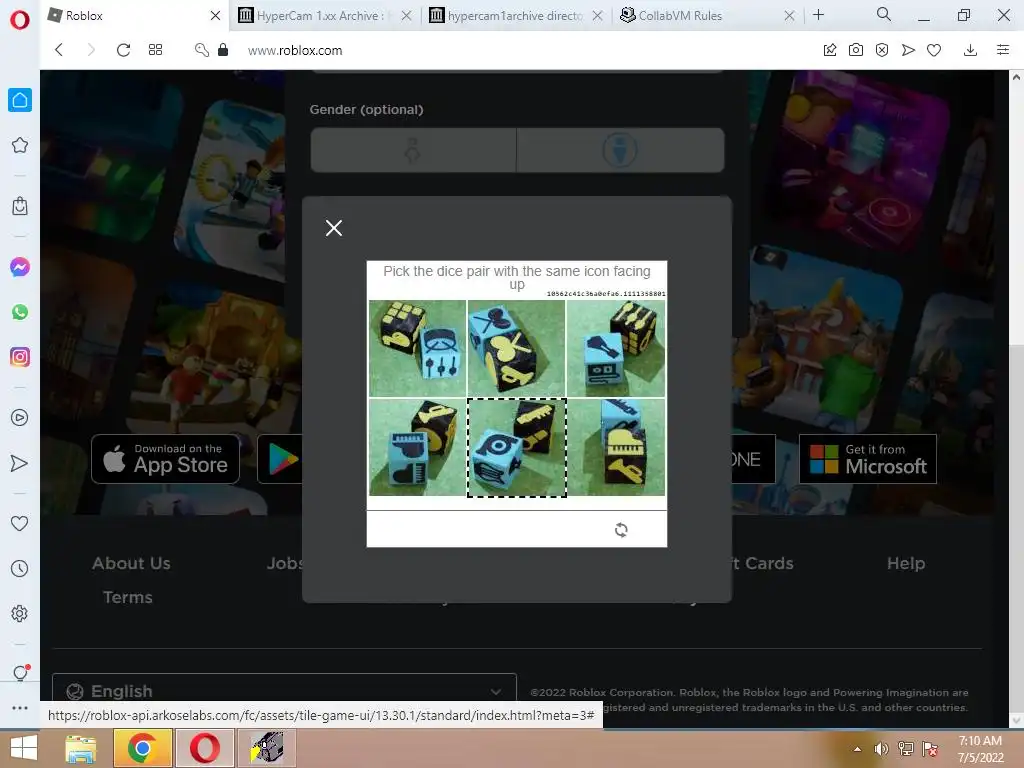Click the Google Play badge
1024x768 pixels.
pos(280,458)
